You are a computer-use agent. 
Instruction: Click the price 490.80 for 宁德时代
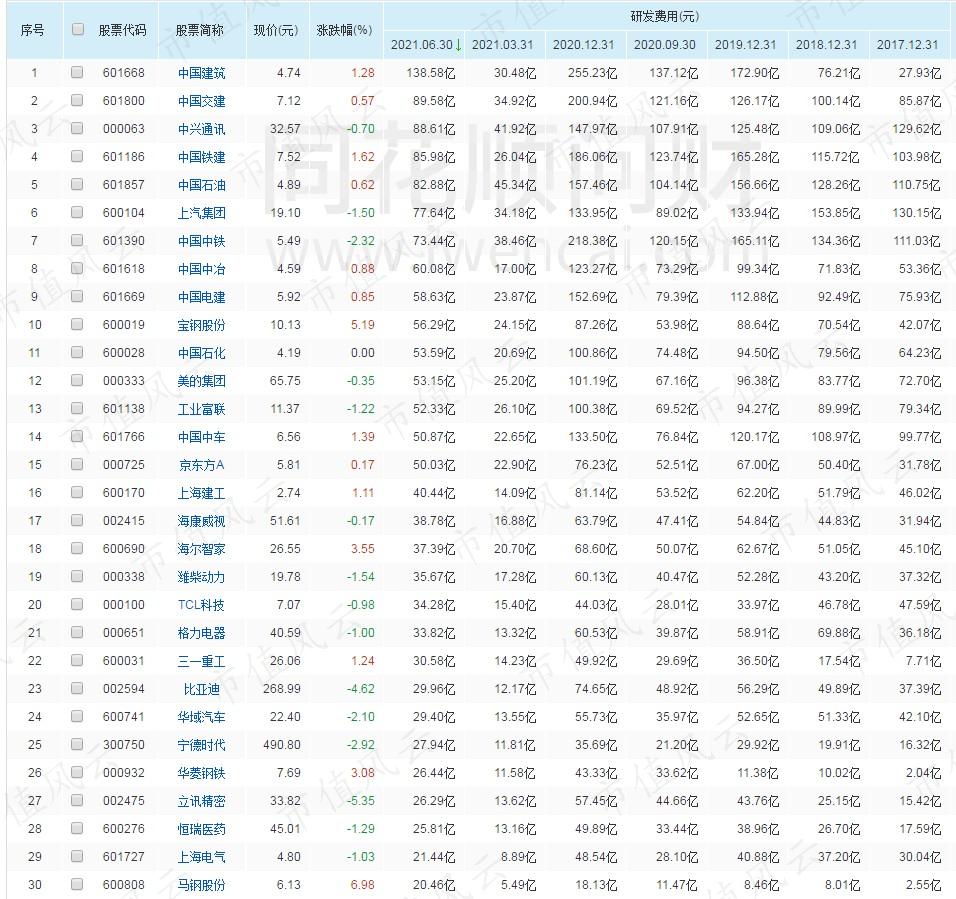point(282,745)
